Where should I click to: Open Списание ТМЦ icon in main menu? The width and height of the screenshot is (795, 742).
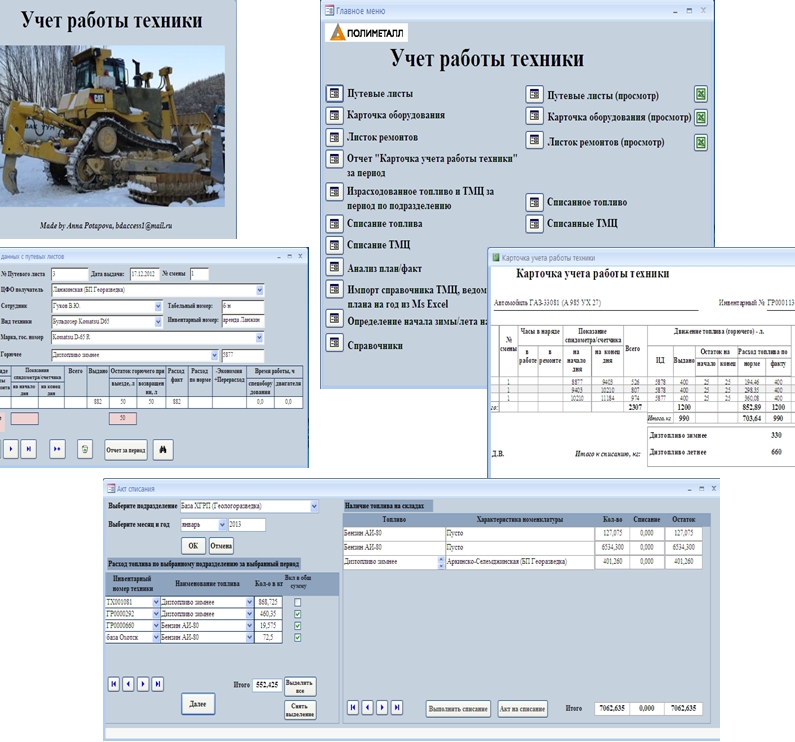point(334,245)
